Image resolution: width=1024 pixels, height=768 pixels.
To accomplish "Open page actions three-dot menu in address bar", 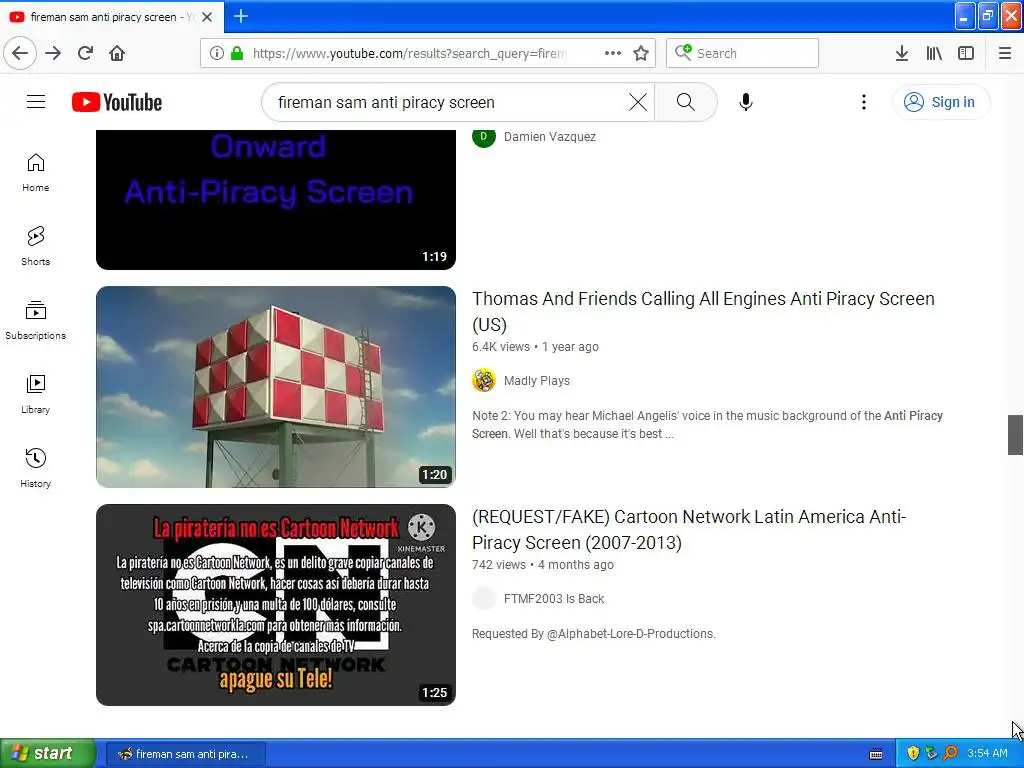I will 613,53.
